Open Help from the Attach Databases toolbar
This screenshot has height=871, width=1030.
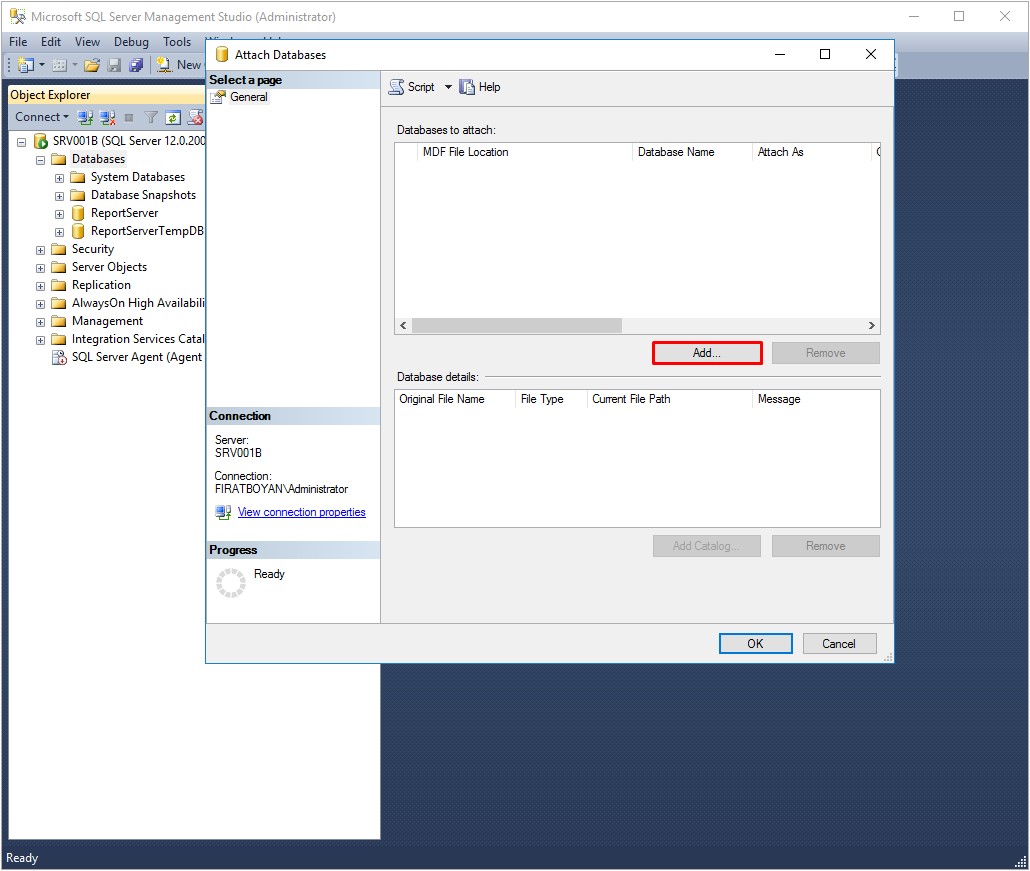coord(479,87)
